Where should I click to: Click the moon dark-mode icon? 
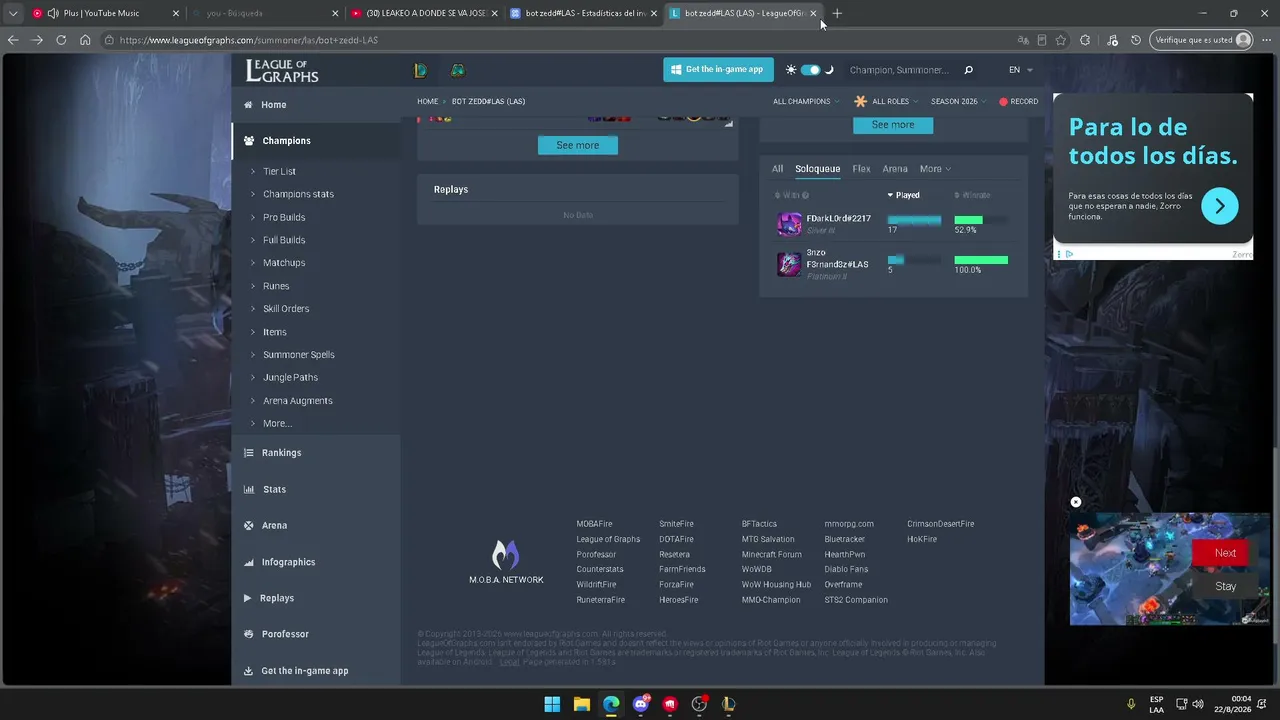point(829,70)
